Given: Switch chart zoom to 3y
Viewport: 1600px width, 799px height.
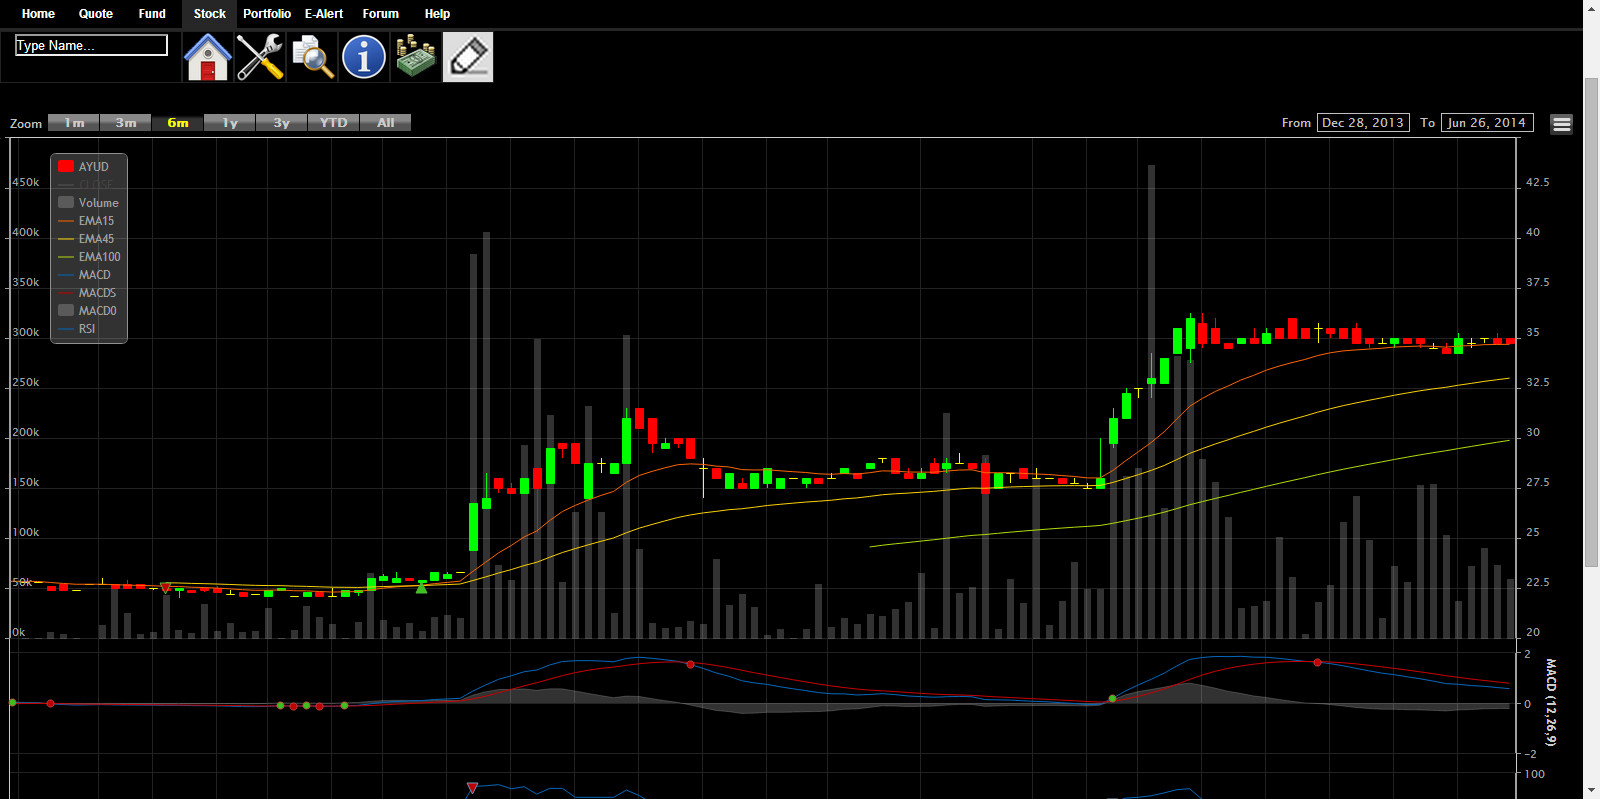Looking at the screenshot, I should click(282, 123).
